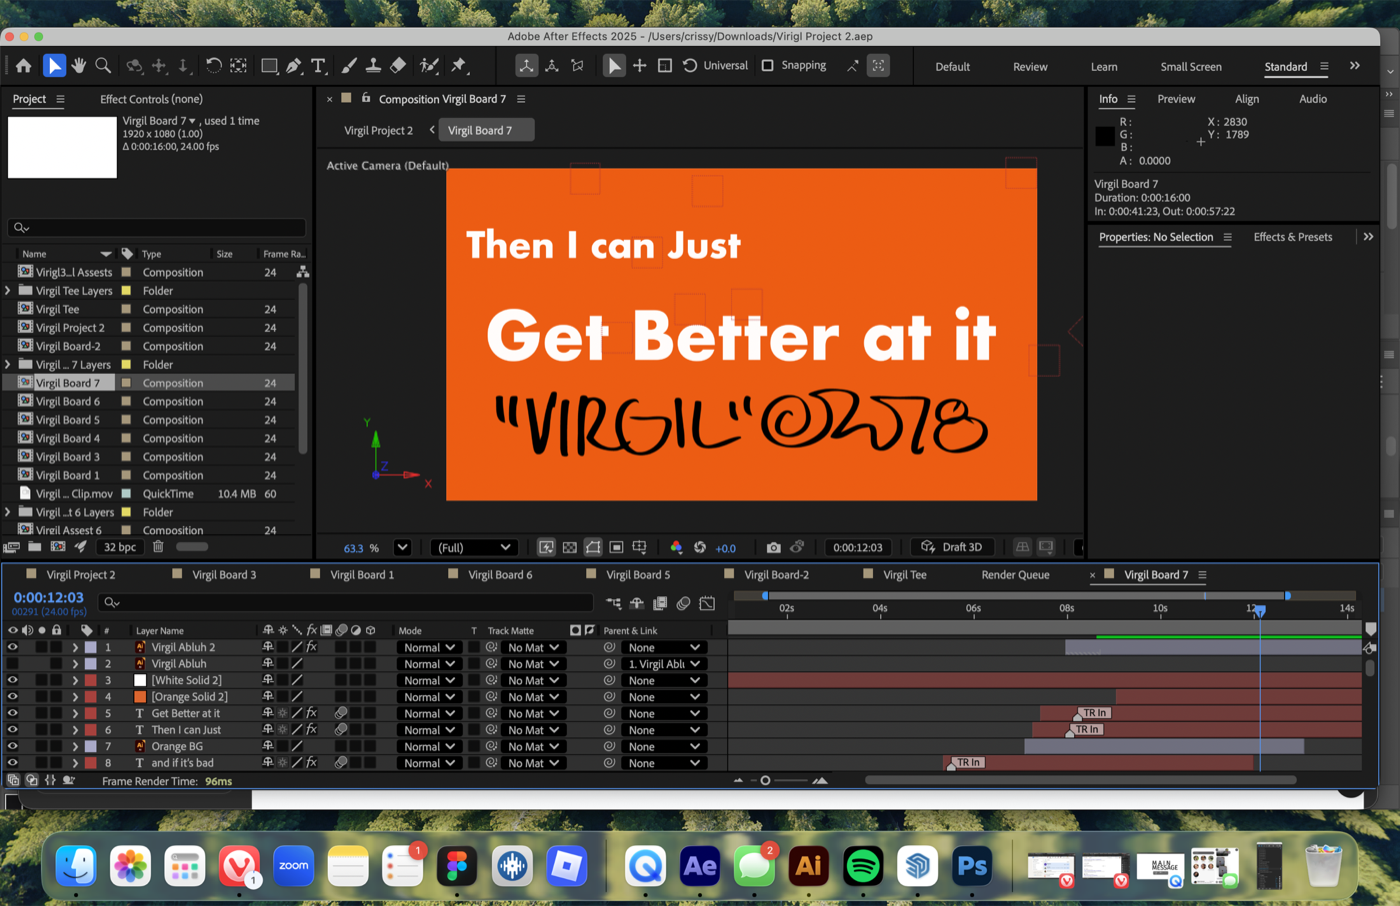
Task: Expand the Orange BG layer properties
Action: (75, 746)
